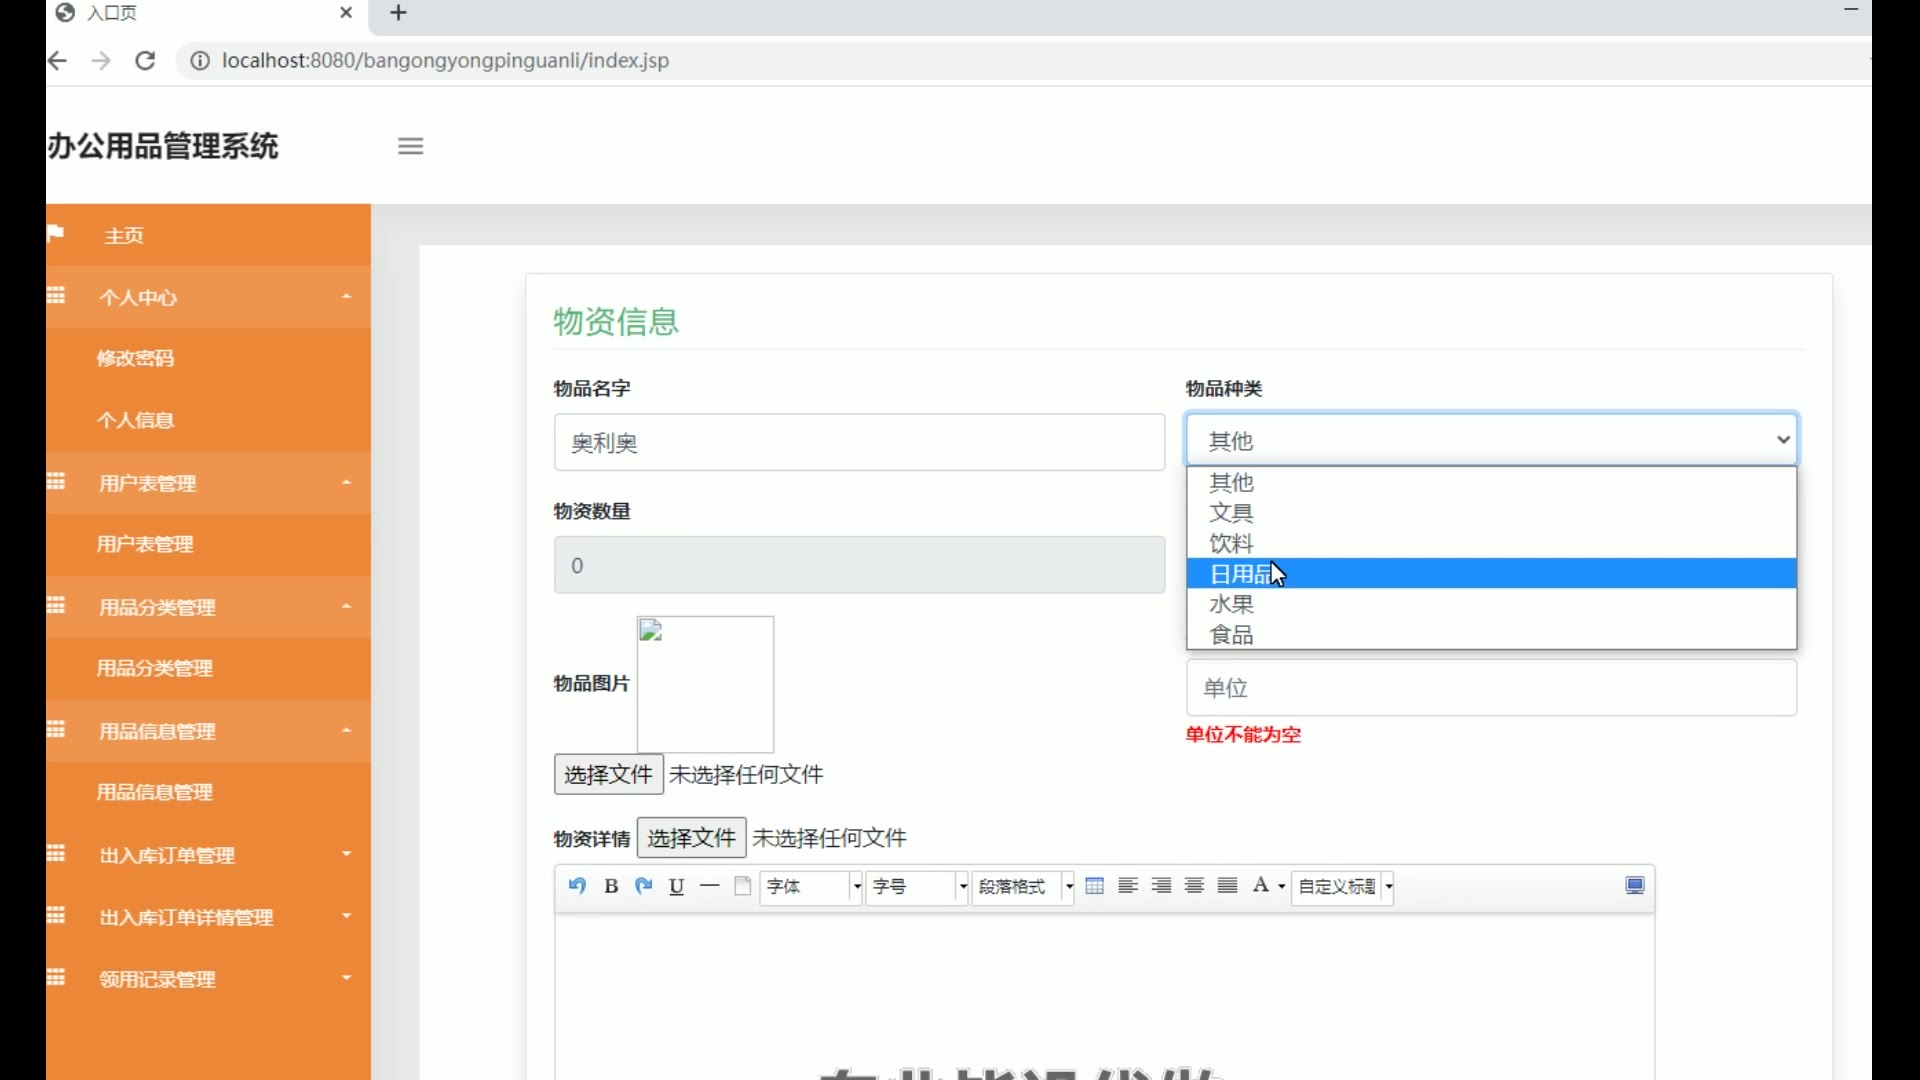Open 修改密码 sidebar link
The width and height of the screenshot is (1920, 1080).
136,358
